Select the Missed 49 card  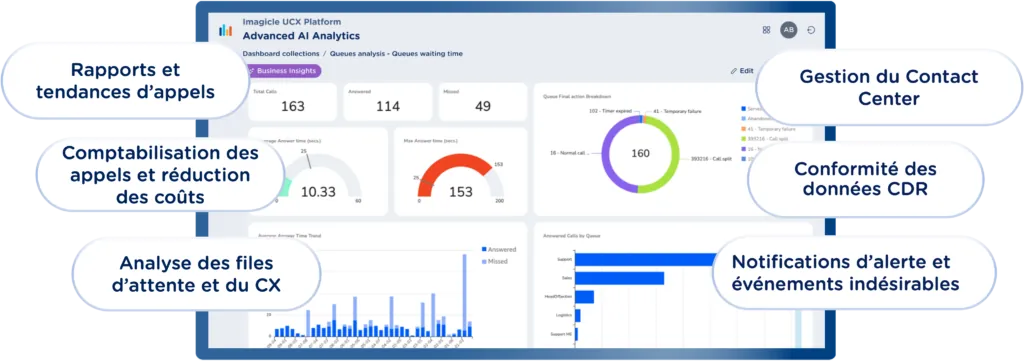coord(483,101)
